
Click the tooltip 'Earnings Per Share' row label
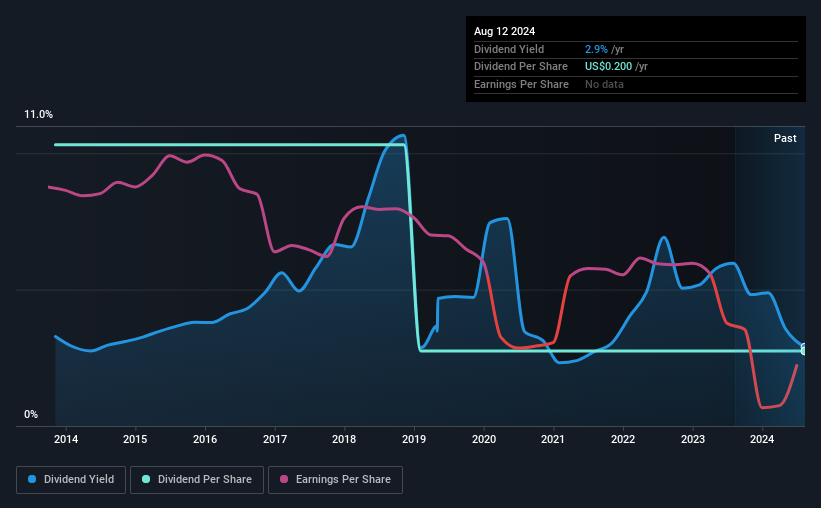click(521, 84)
